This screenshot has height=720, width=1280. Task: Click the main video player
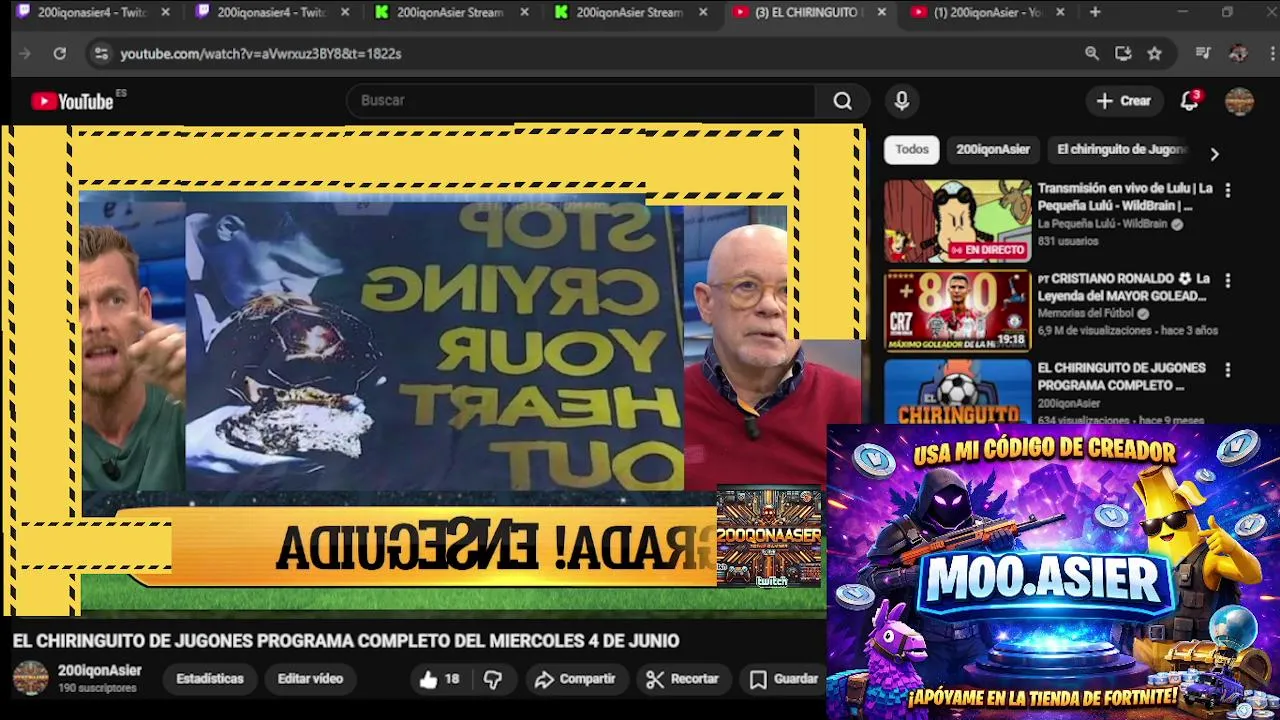click(x=432, y=370)
